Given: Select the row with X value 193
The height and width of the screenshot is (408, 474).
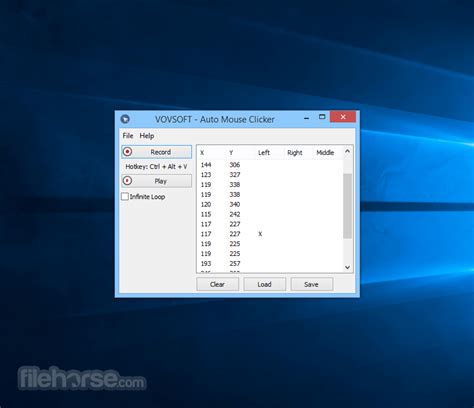Looking at the screenshot, I should point(270,264).
